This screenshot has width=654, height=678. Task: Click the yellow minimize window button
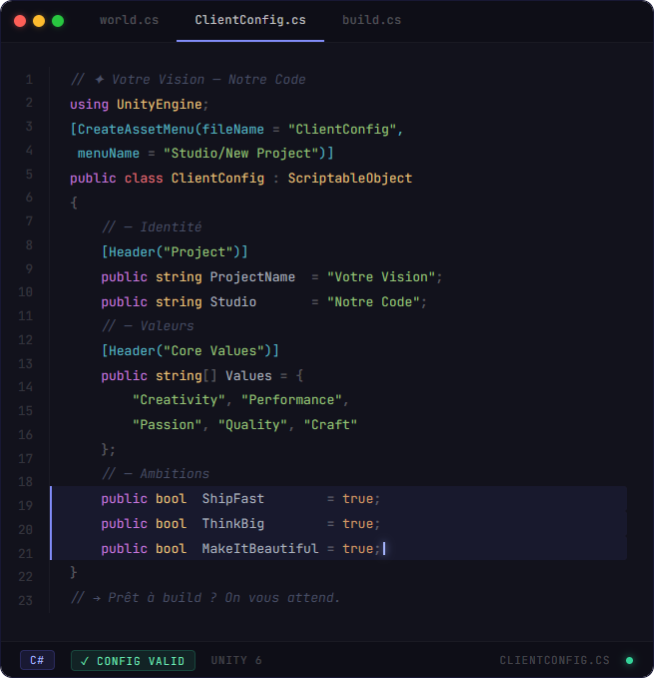point(39,20)
